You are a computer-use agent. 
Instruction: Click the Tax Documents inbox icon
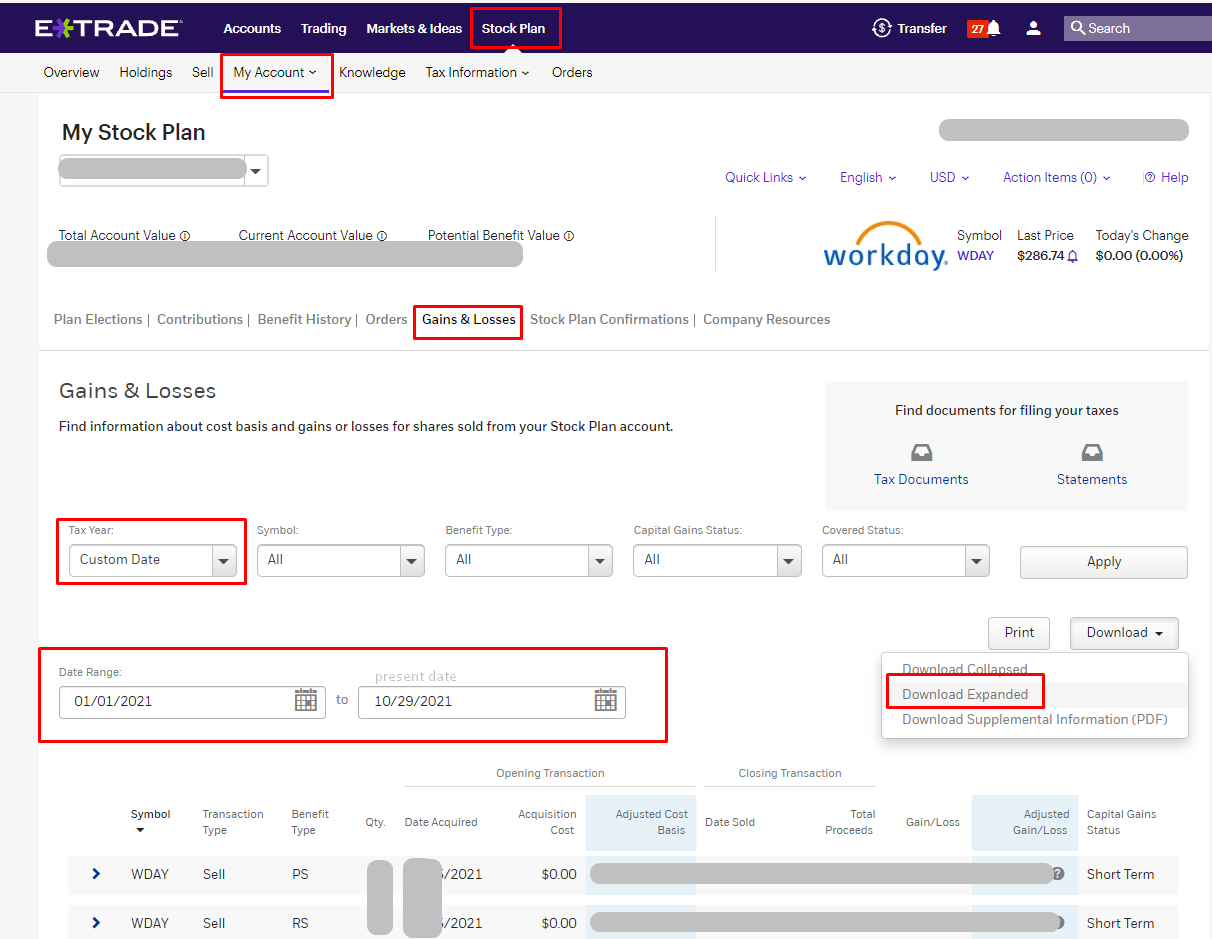[921, 453]
